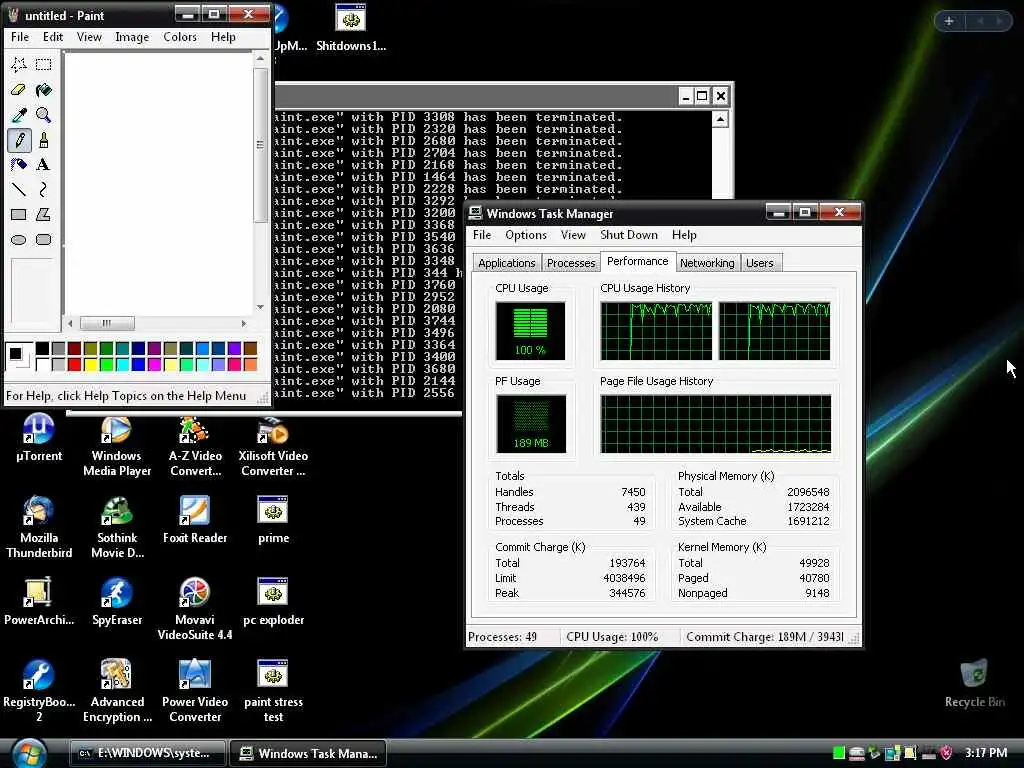
Task: Open Task Manager's Options menu
Action: [526, 235]
